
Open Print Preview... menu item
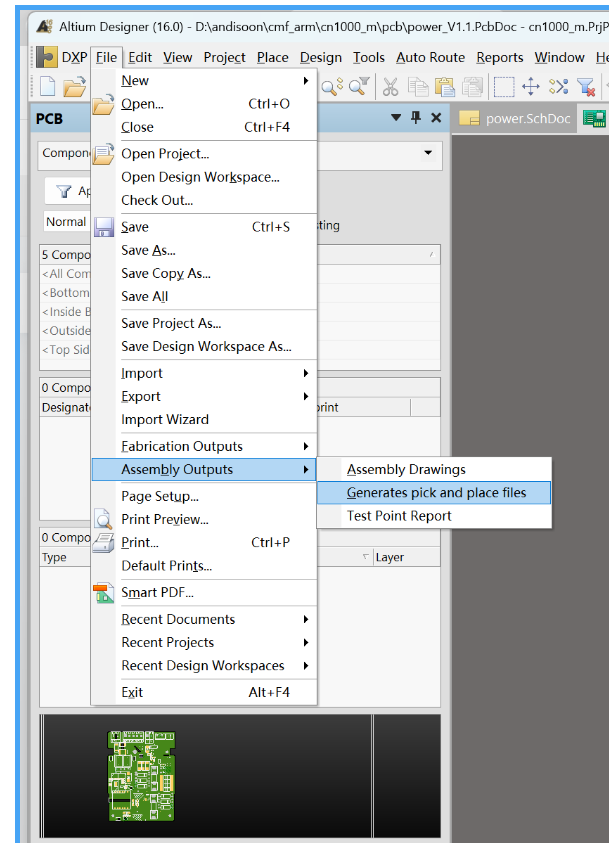204,519
